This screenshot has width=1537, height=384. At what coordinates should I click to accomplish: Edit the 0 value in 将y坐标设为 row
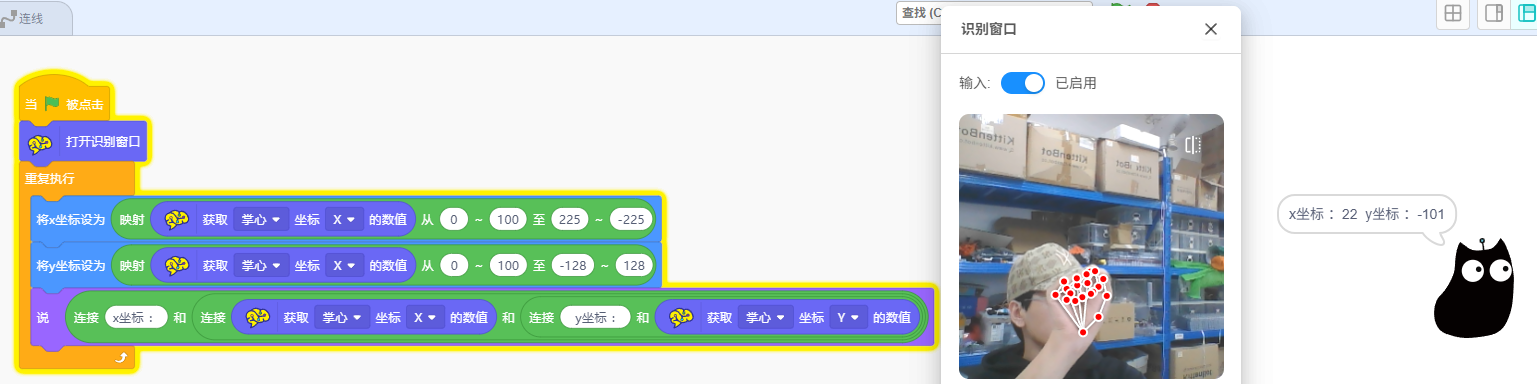(454, 266)
